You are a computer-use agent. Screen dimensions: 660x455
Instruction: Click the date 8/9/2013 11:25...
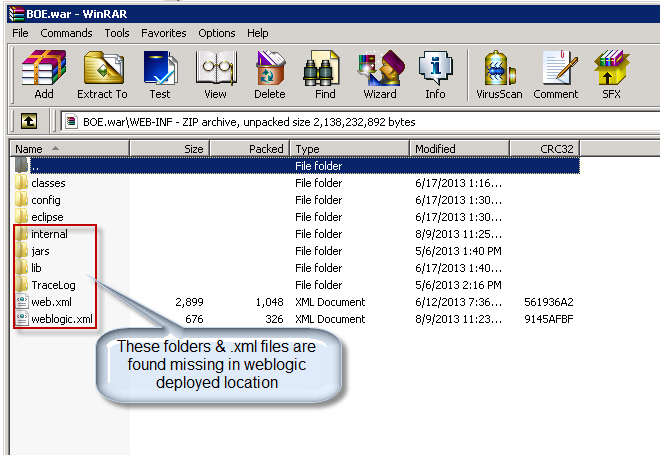pos(458,234)
